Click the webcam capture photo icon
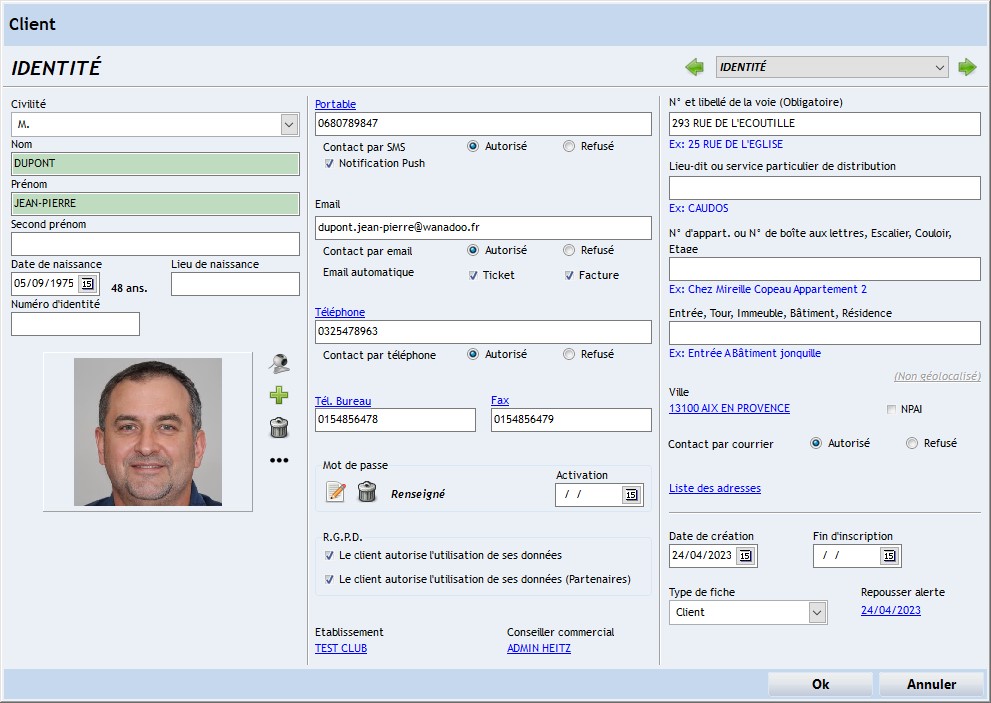 pos(279,364)
